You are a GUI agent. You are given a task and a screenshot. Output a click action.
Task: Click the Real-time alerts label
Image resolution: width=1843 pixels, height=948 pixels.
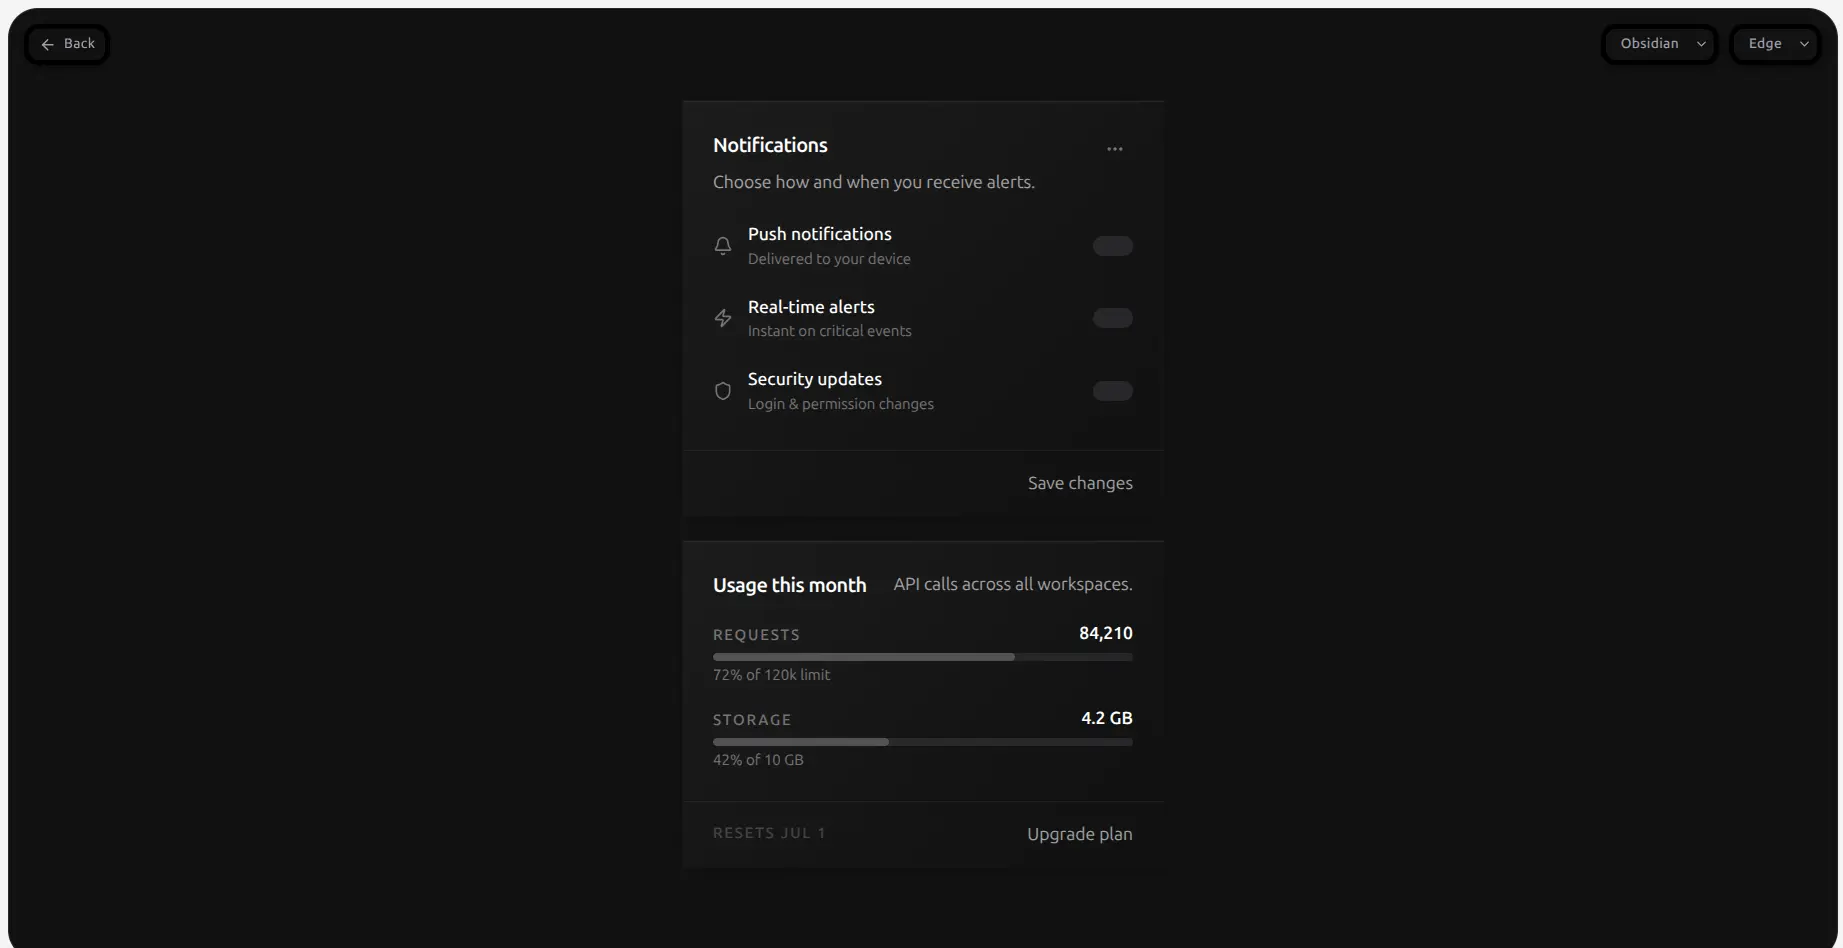[x=811, y=307]
